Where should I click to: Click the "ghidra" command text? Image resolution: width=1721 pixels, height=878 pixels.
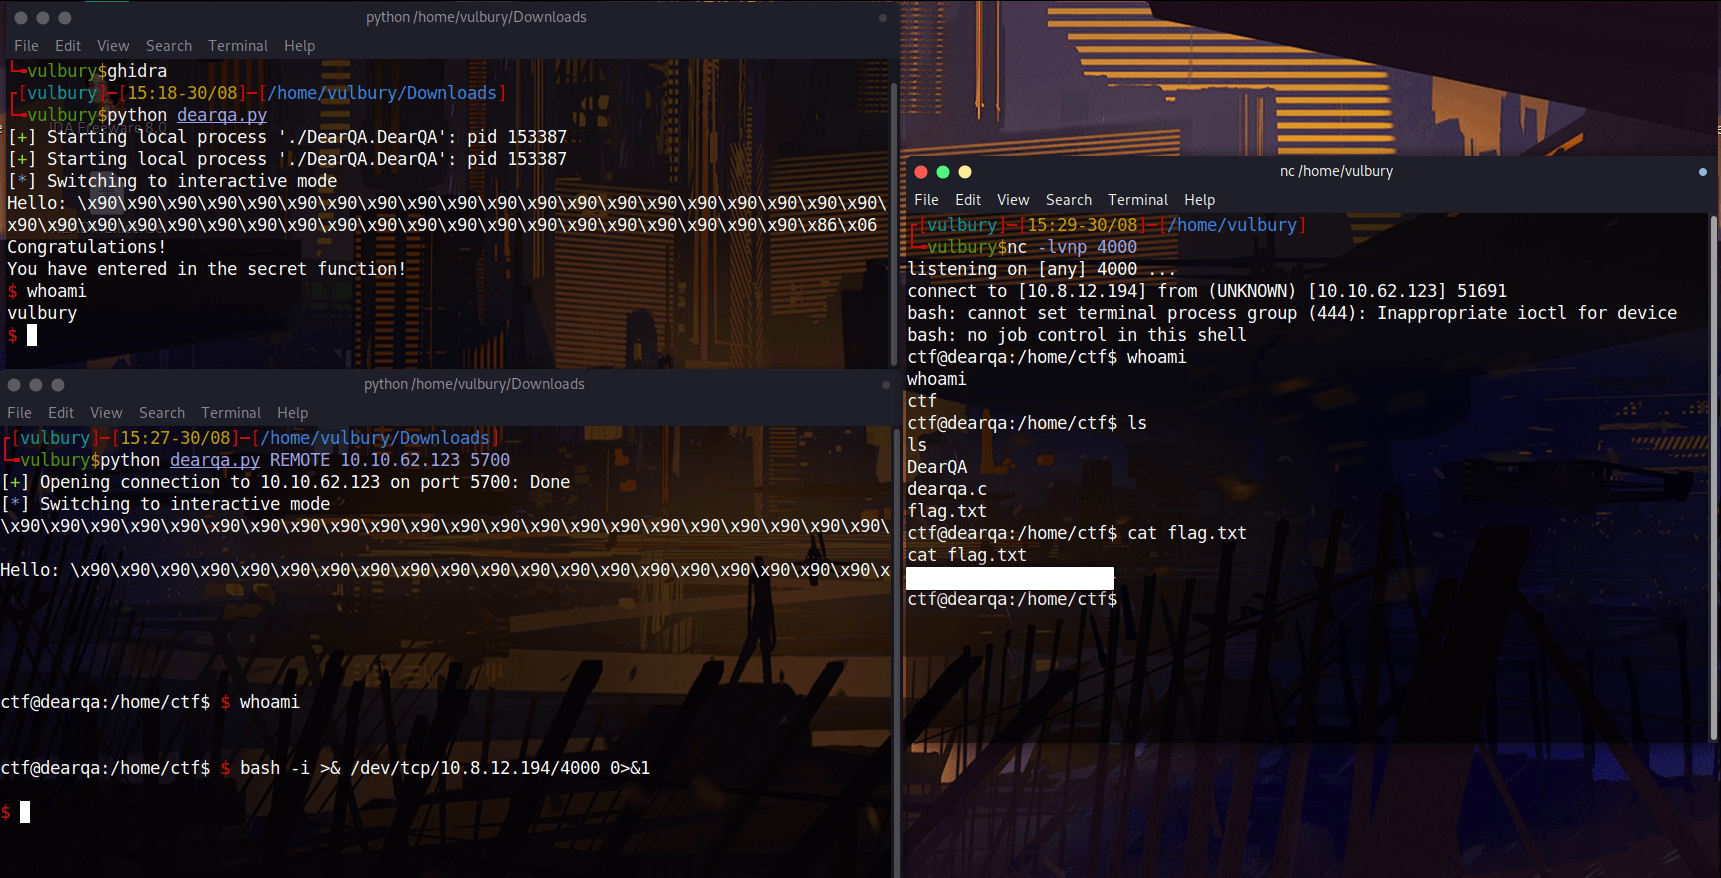pyautogui.click(x=137, y=71)
